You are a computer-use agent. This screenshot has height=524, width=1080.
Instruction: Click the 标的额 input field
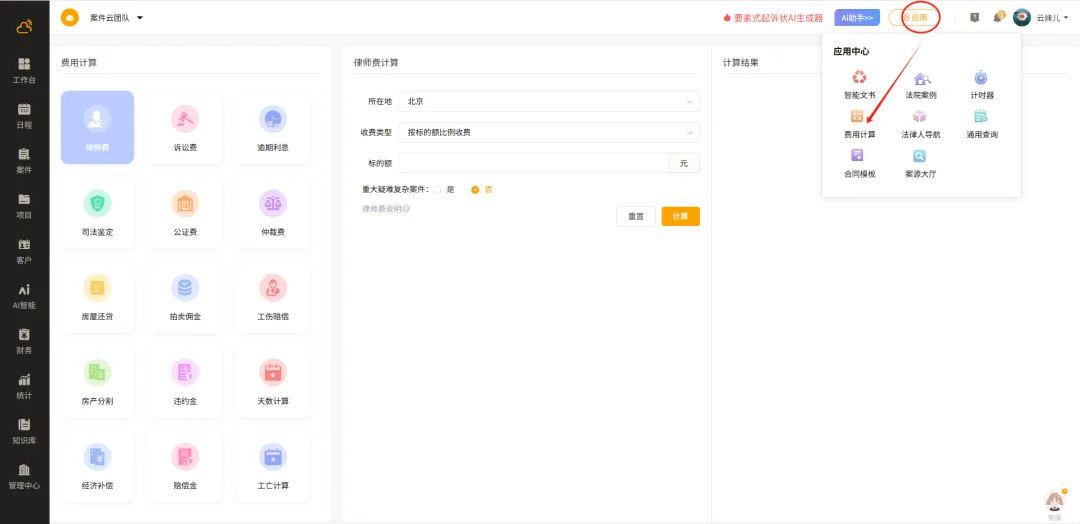click(x=532, y=163)
